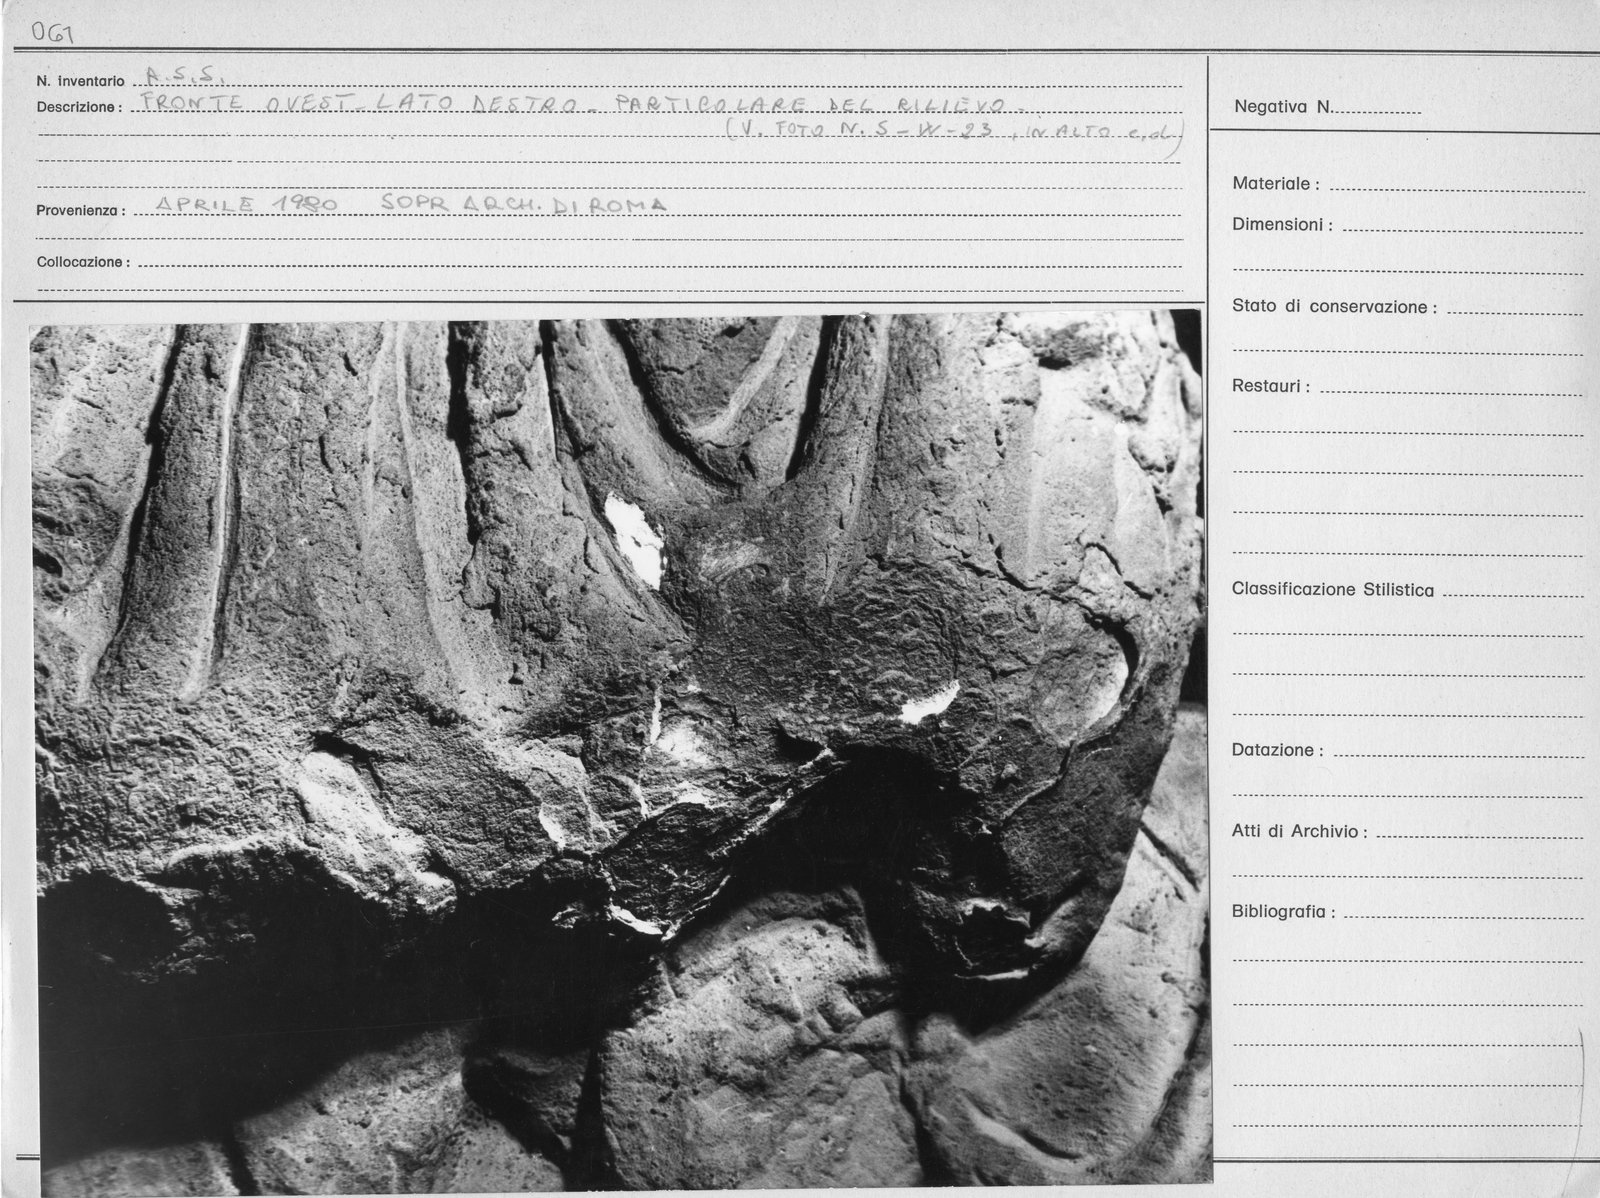Viewport: 1600px width, 1198px height.
Task: Click 'Stato di conservazione' label
Action: [1334, 307]
